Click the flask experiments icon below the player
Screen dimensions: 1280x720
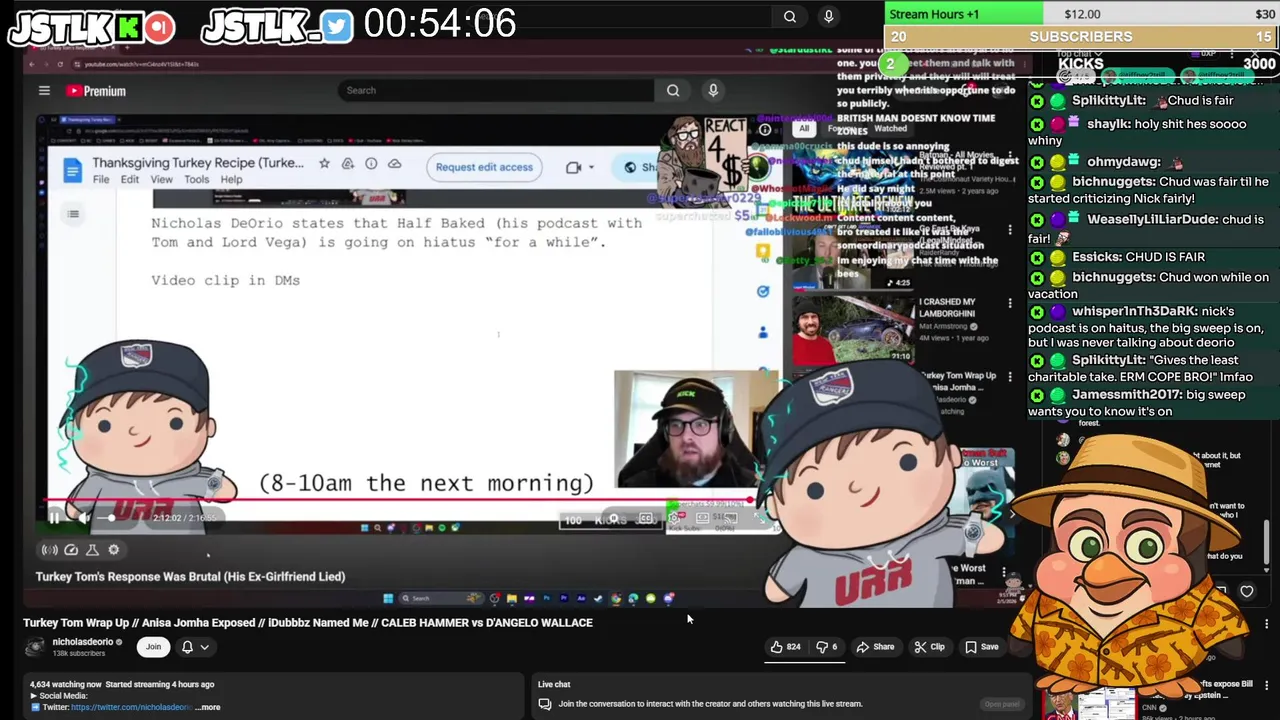click(92, 549)
